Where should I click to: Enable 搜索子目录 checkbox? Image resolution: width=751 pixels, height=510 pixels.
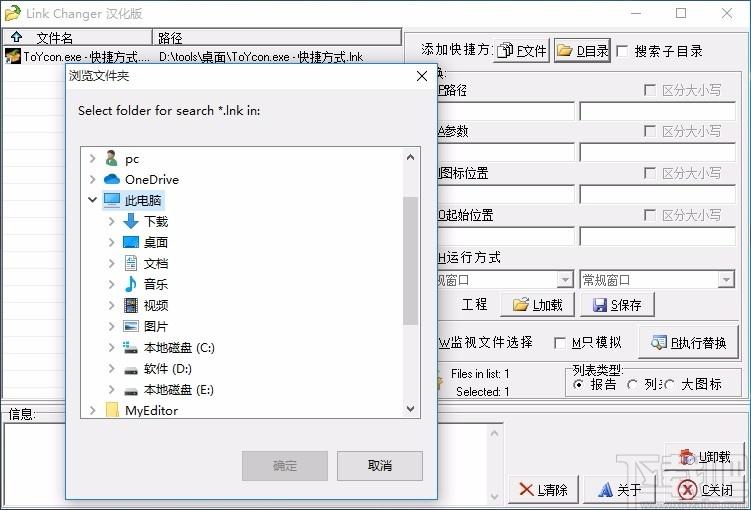[x=622, y=51]
